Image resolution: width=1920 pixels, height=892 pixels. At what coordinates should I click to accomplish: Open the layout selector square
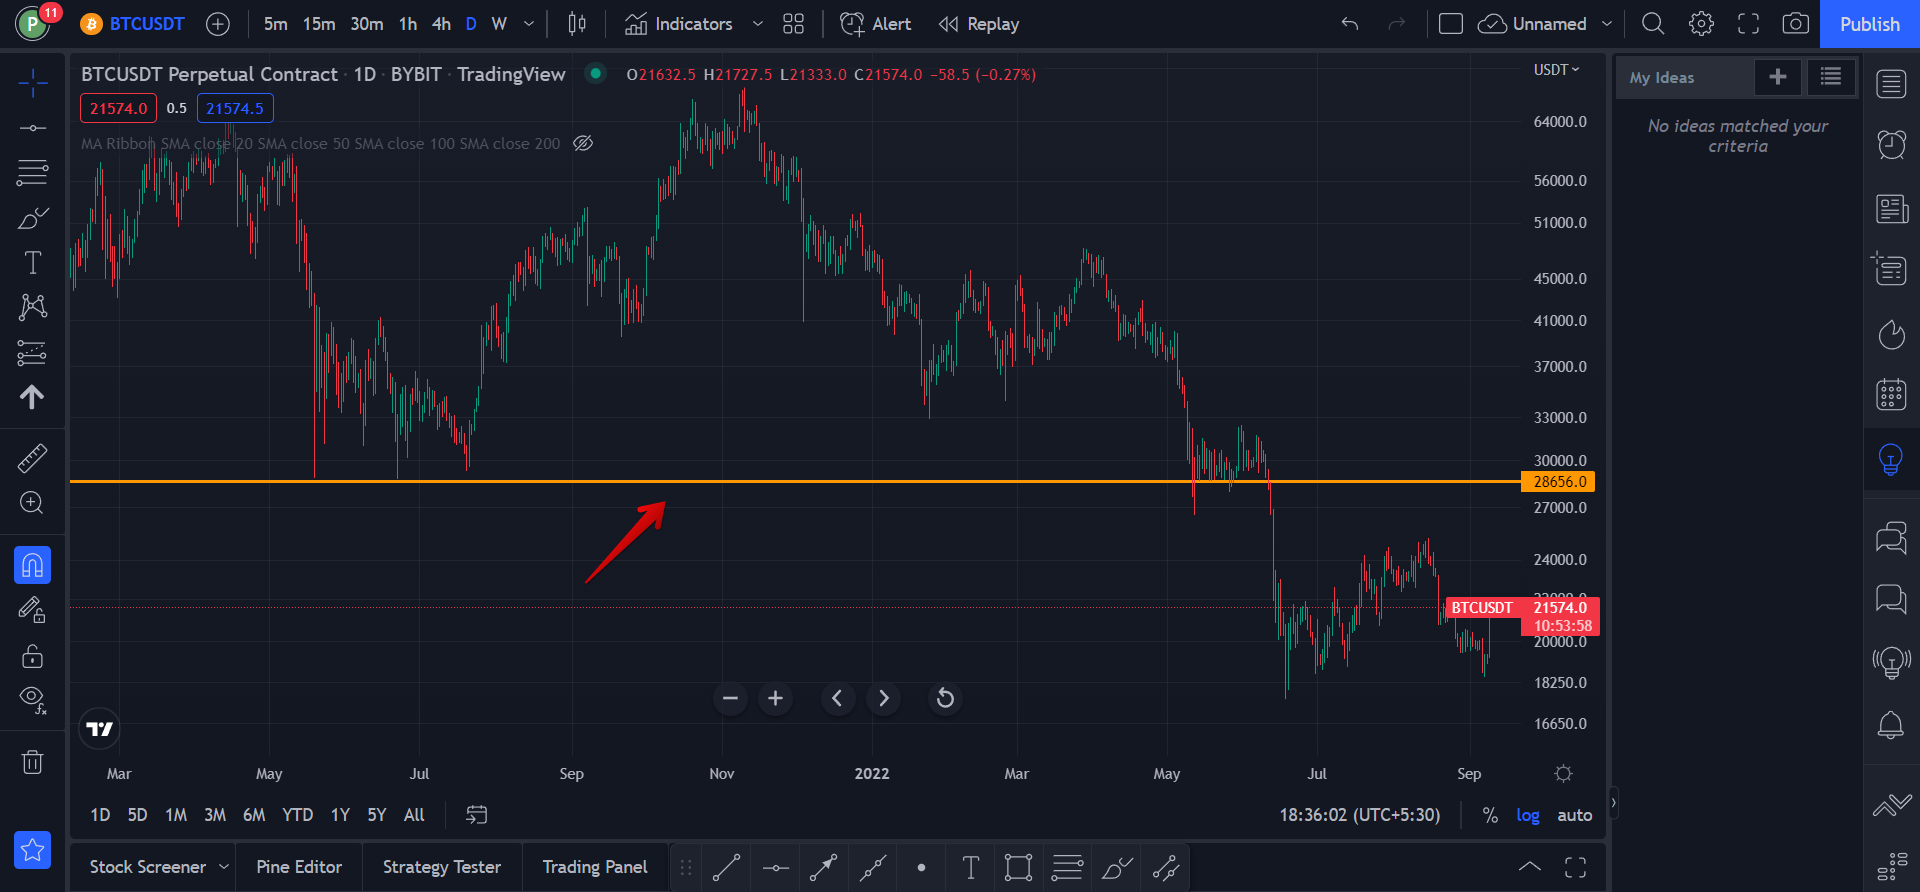coord(1451,24)
